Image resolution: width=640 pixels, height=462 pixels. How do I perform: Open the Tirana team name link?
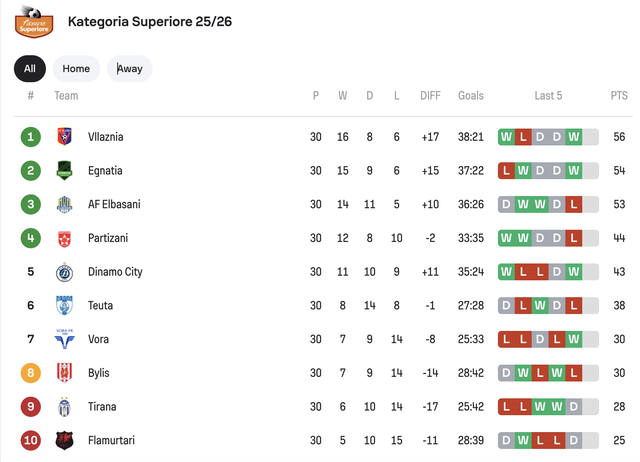click(x=102, y=407)
